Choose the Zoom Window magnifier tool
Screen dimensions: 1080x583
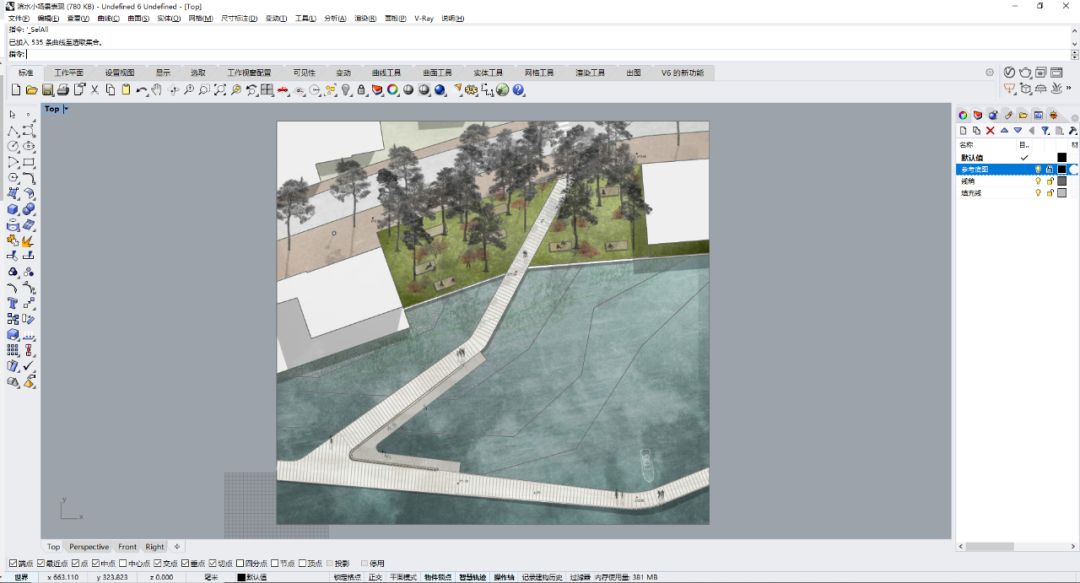[x=205, y=90]
